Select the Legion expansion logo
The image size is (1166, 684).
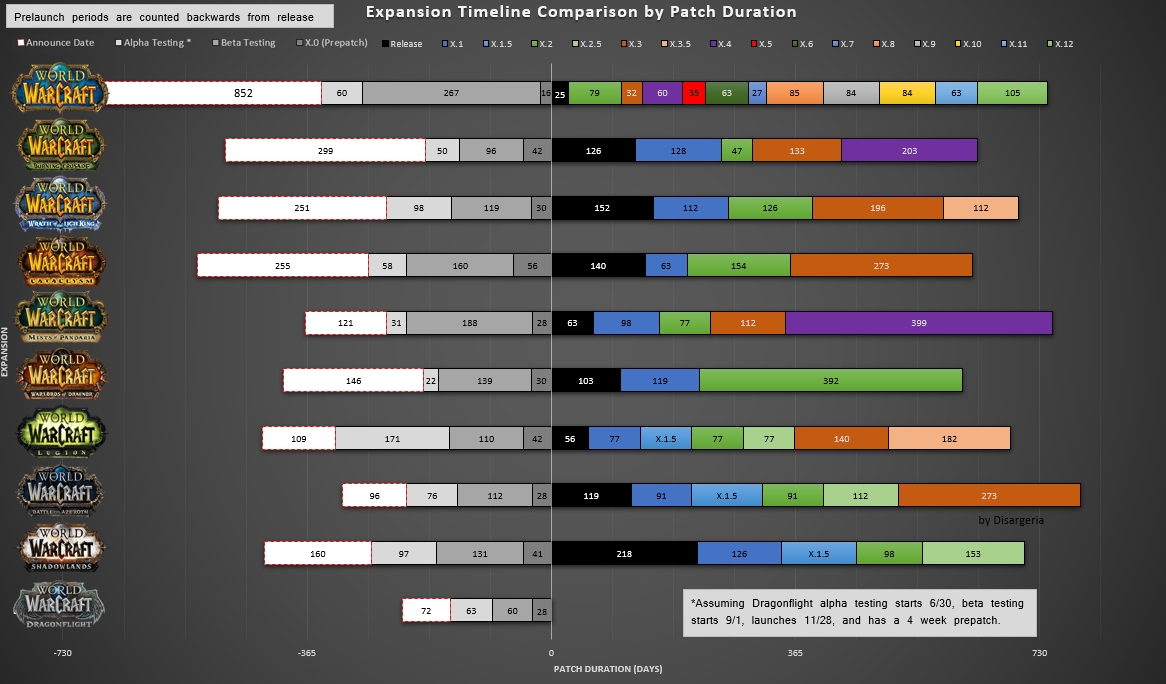click(x=61, y=436)
